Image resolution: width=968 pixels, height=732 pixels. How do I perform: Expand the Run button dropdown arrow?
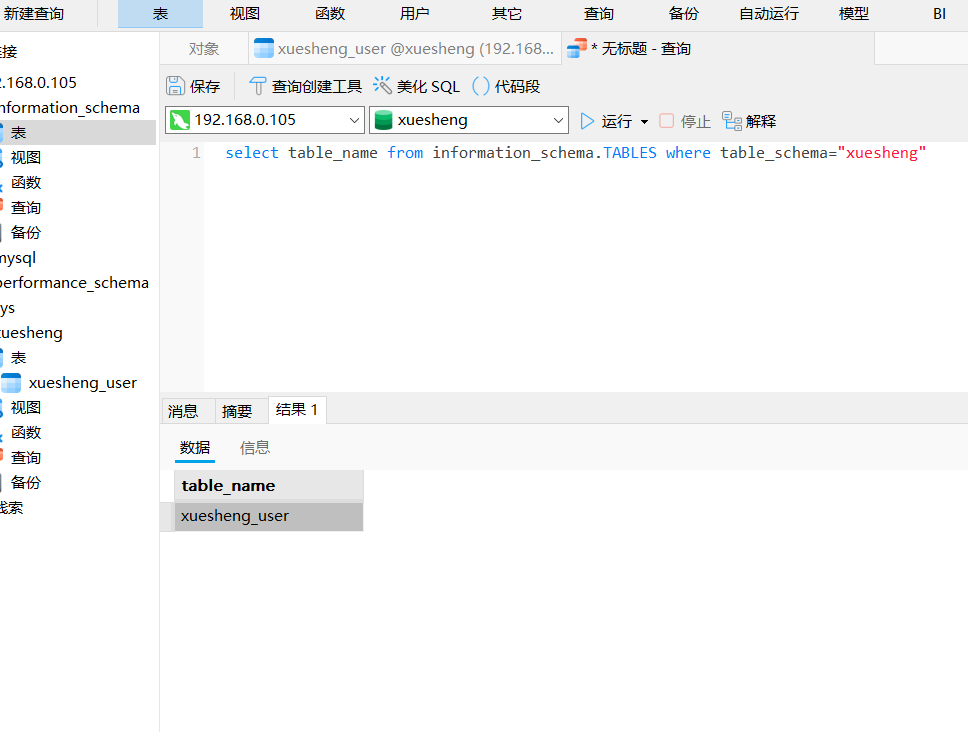(644, 121)
